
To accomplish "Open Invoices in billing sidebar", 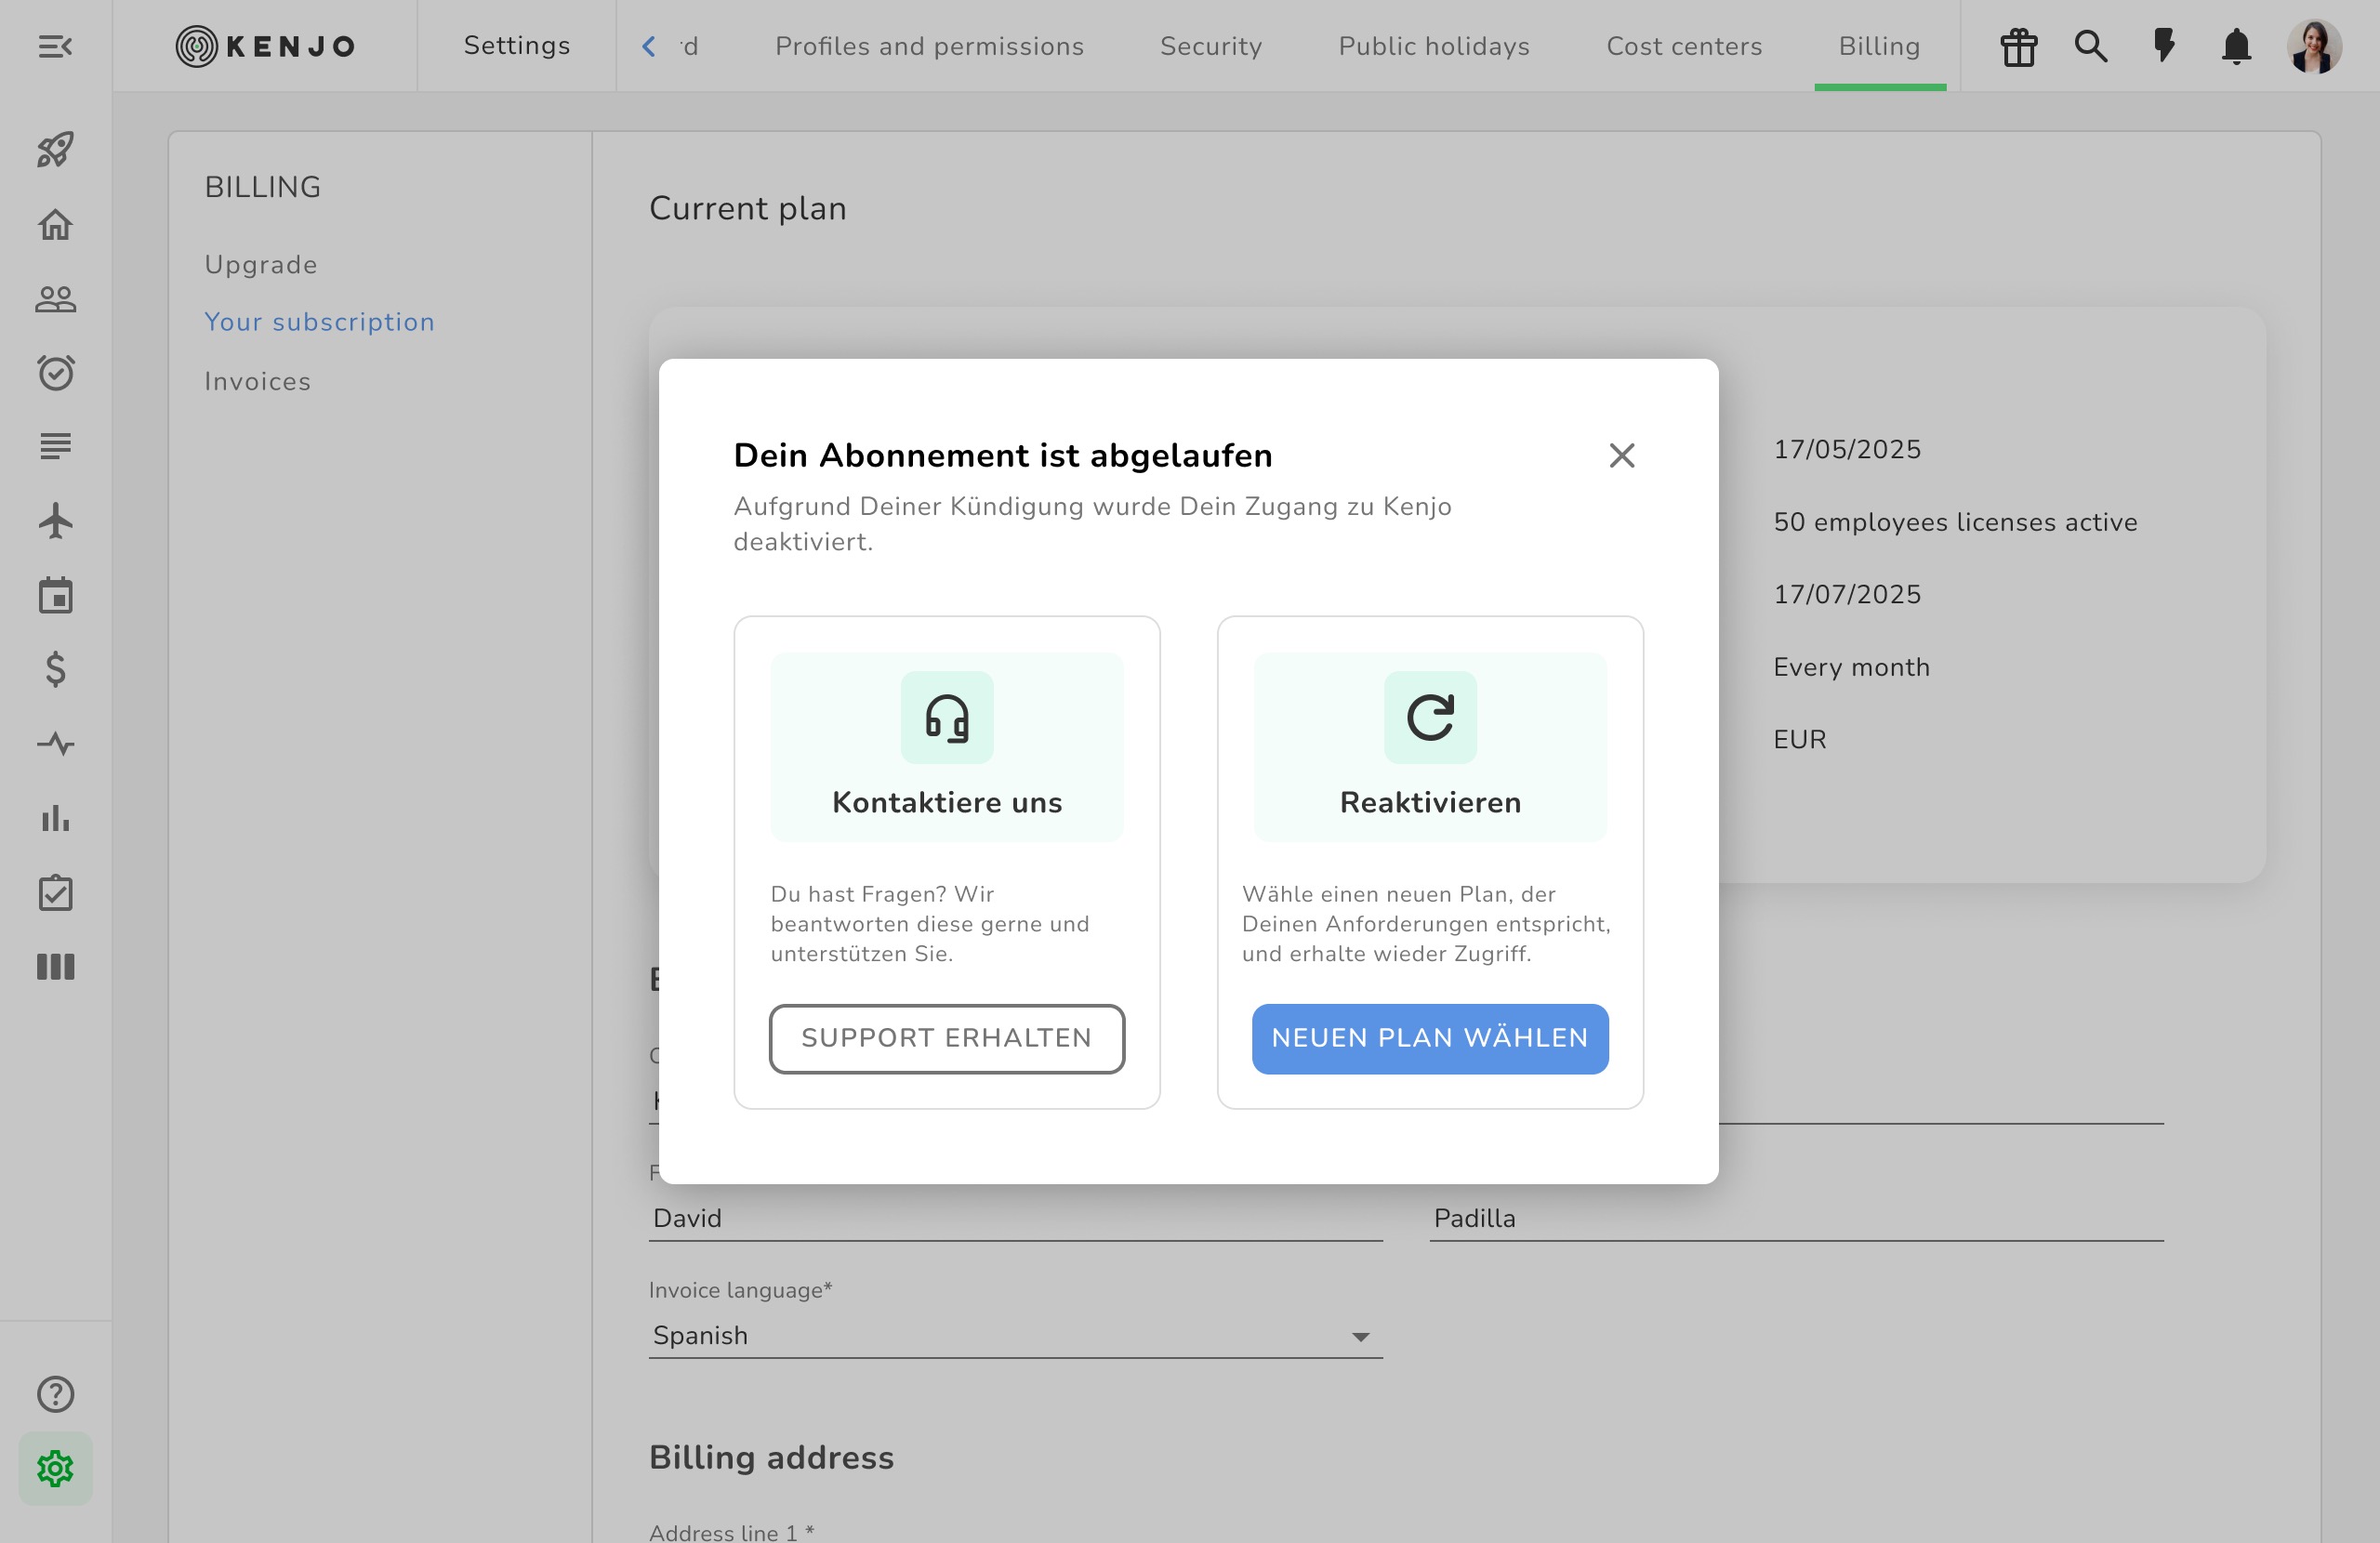I will (x=258, y=382).
